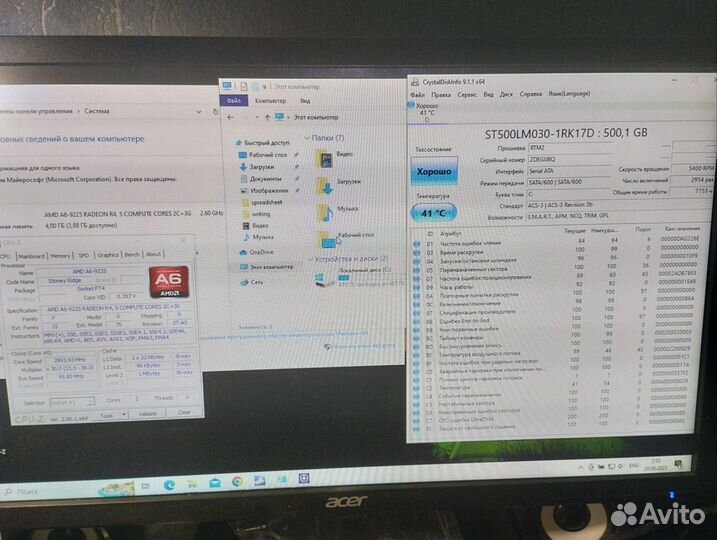Select OneDrive in the Explorer sidebar
Screen dimensions: 717x540
(257, 252)
